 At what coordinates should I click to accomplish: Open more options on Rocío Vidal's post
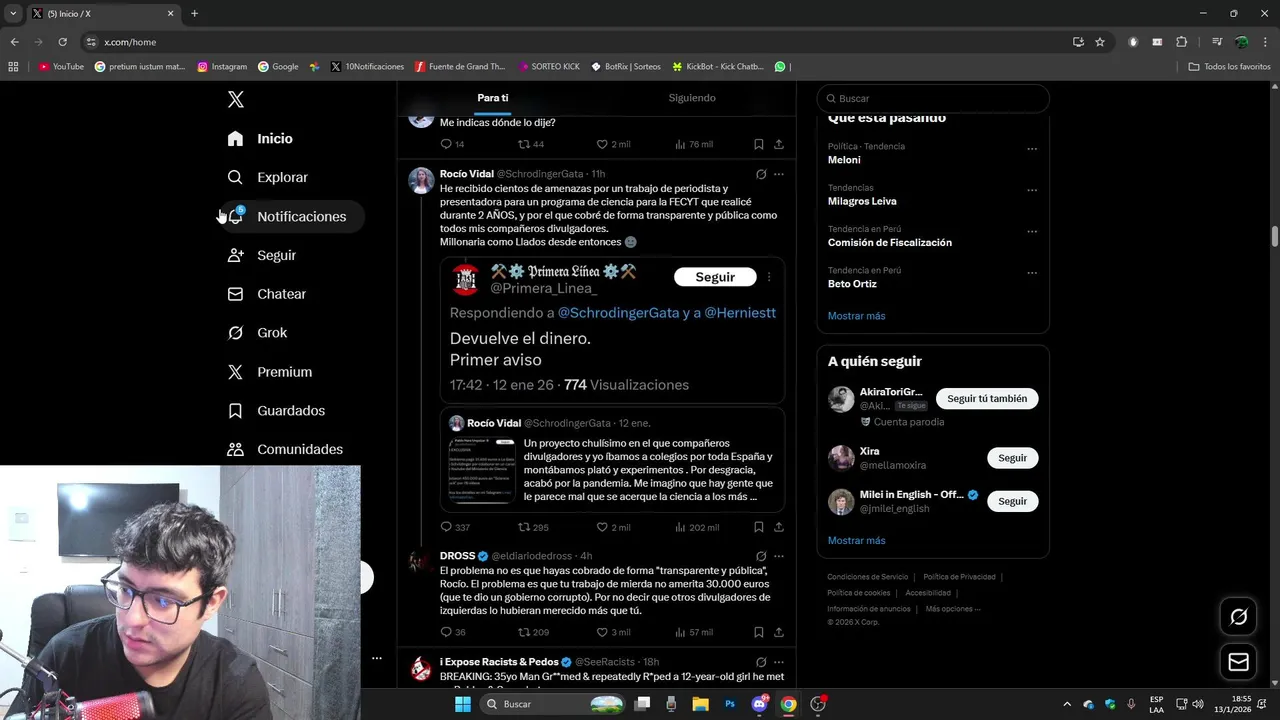pos(778,174)
